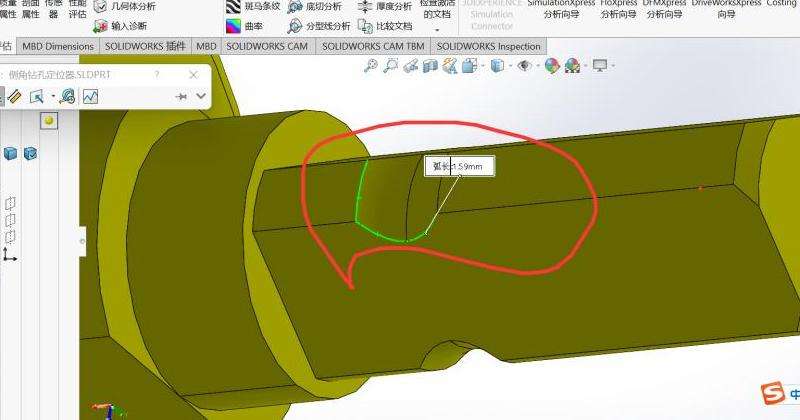The image size is (800, 420).
Task: Open Geometry Analysis (几何体分析) tool
Action: 125,6
